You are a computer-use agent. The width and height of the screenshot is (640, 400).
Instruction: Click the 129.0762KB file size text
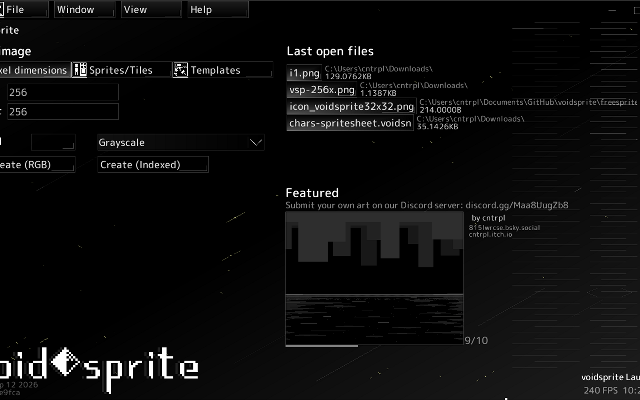[348, 76]
